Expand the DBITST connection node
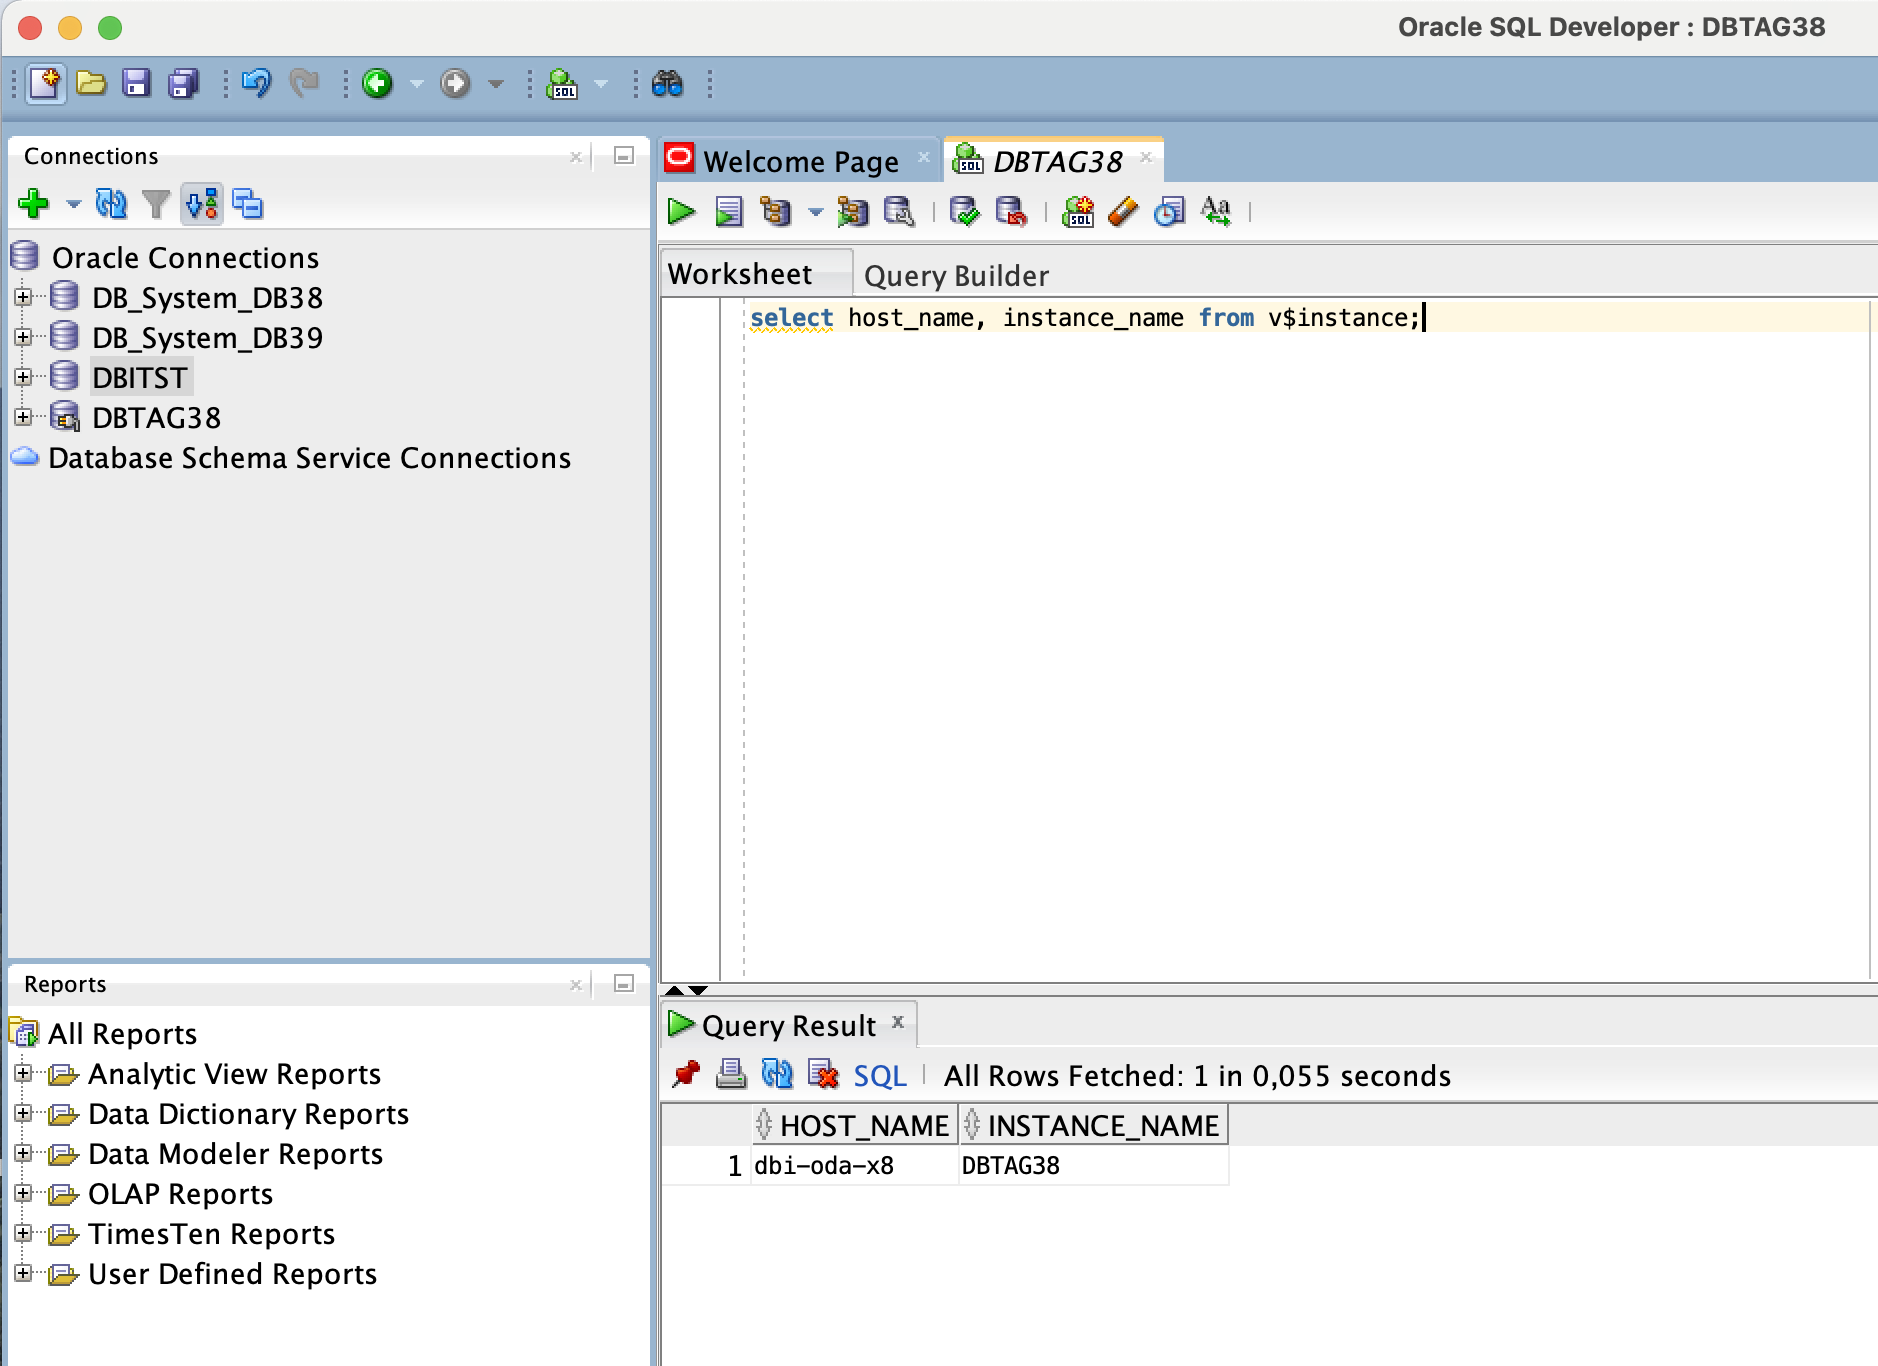Image resolution: width=1878 pixels, height=1366 pixels. coord(24,377)
